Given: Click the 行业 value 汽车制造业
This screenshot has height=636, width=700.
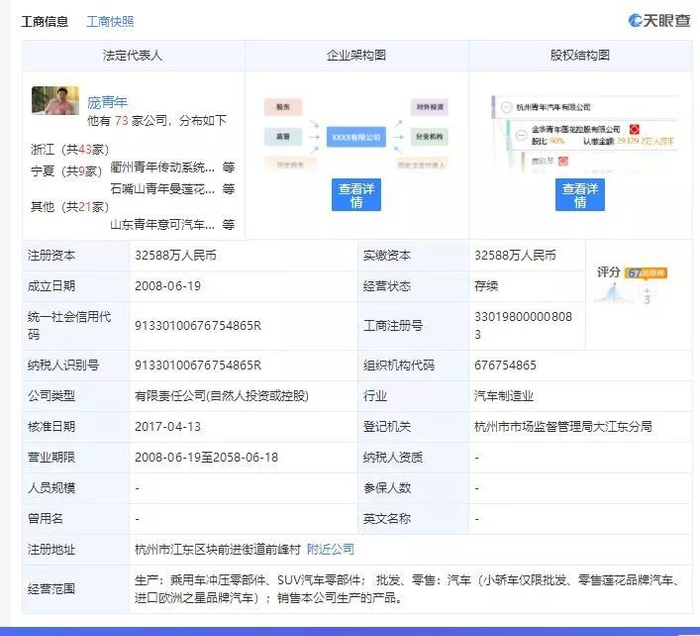Looking at the screenshot, I should pyautogui.click(x=504, y=395).
